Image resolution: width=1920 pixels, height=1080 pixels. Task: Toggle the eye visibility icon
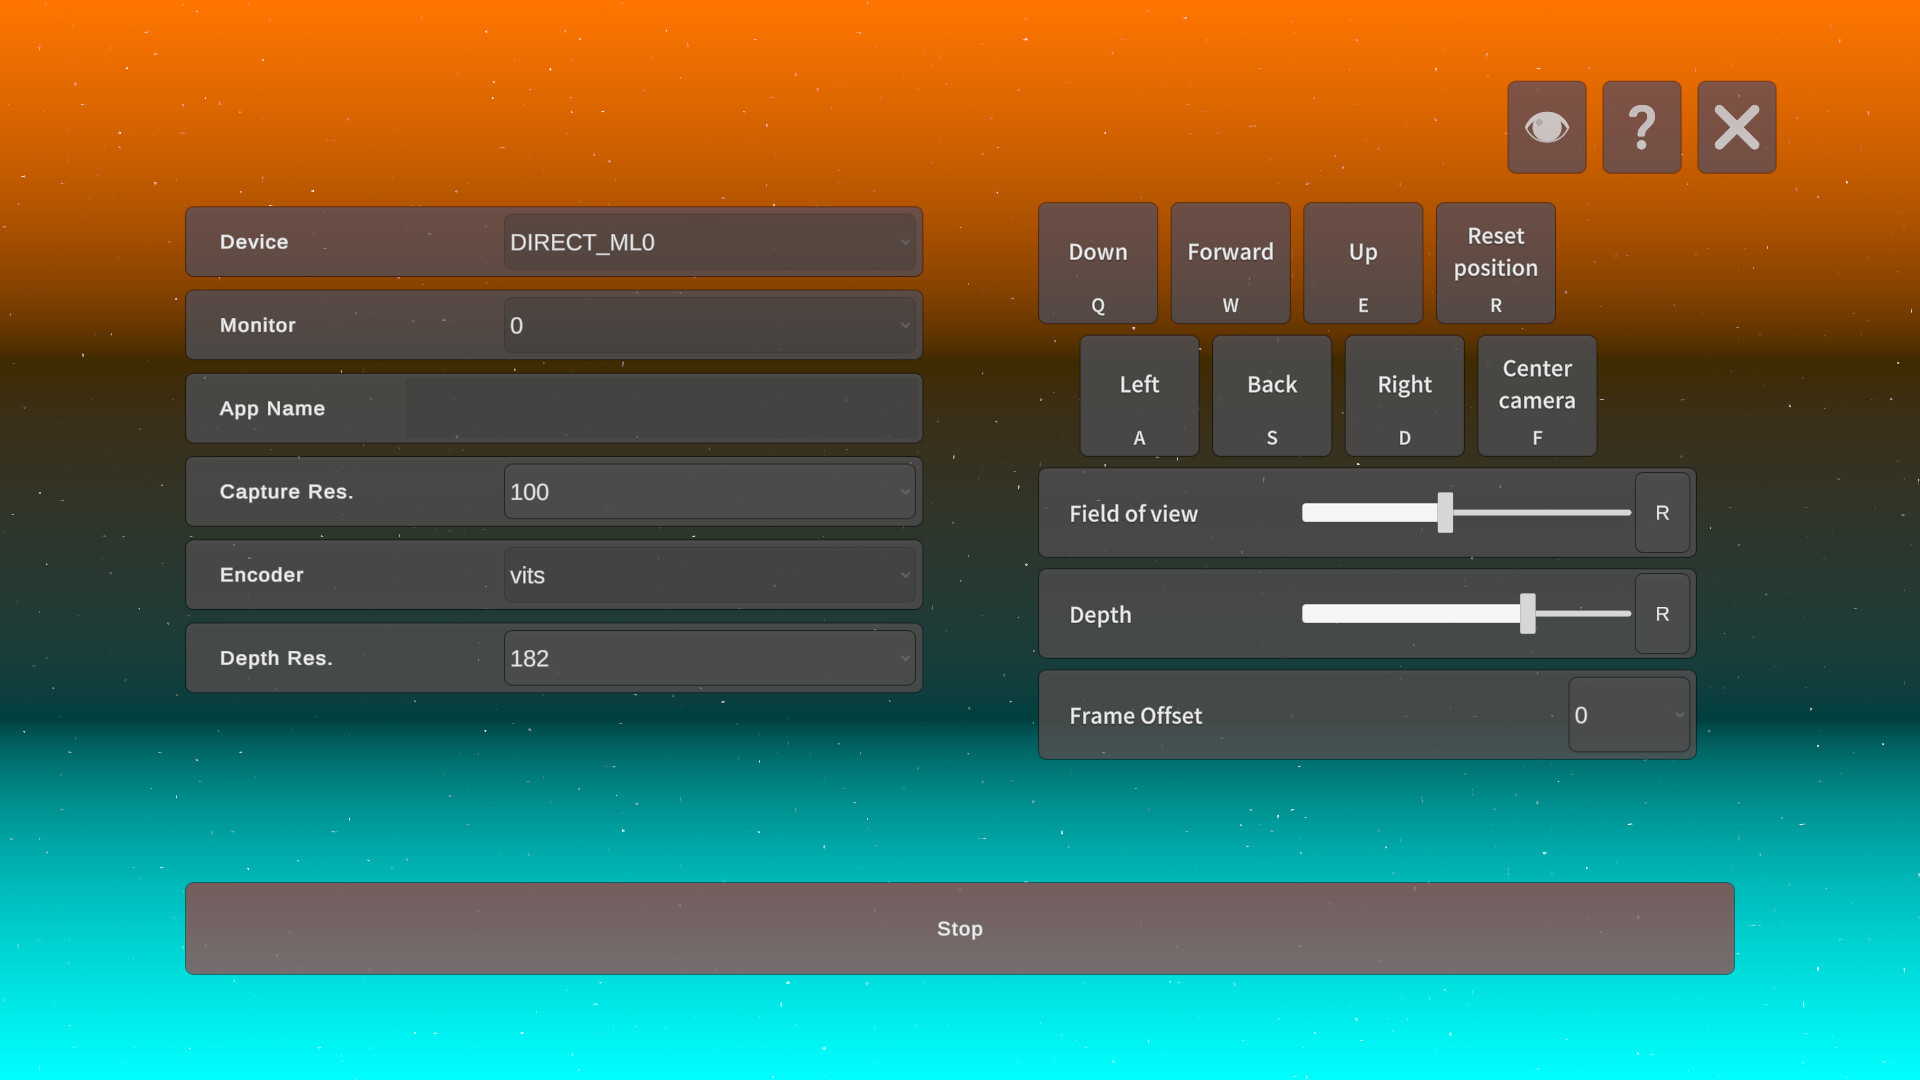(1547, 127)
